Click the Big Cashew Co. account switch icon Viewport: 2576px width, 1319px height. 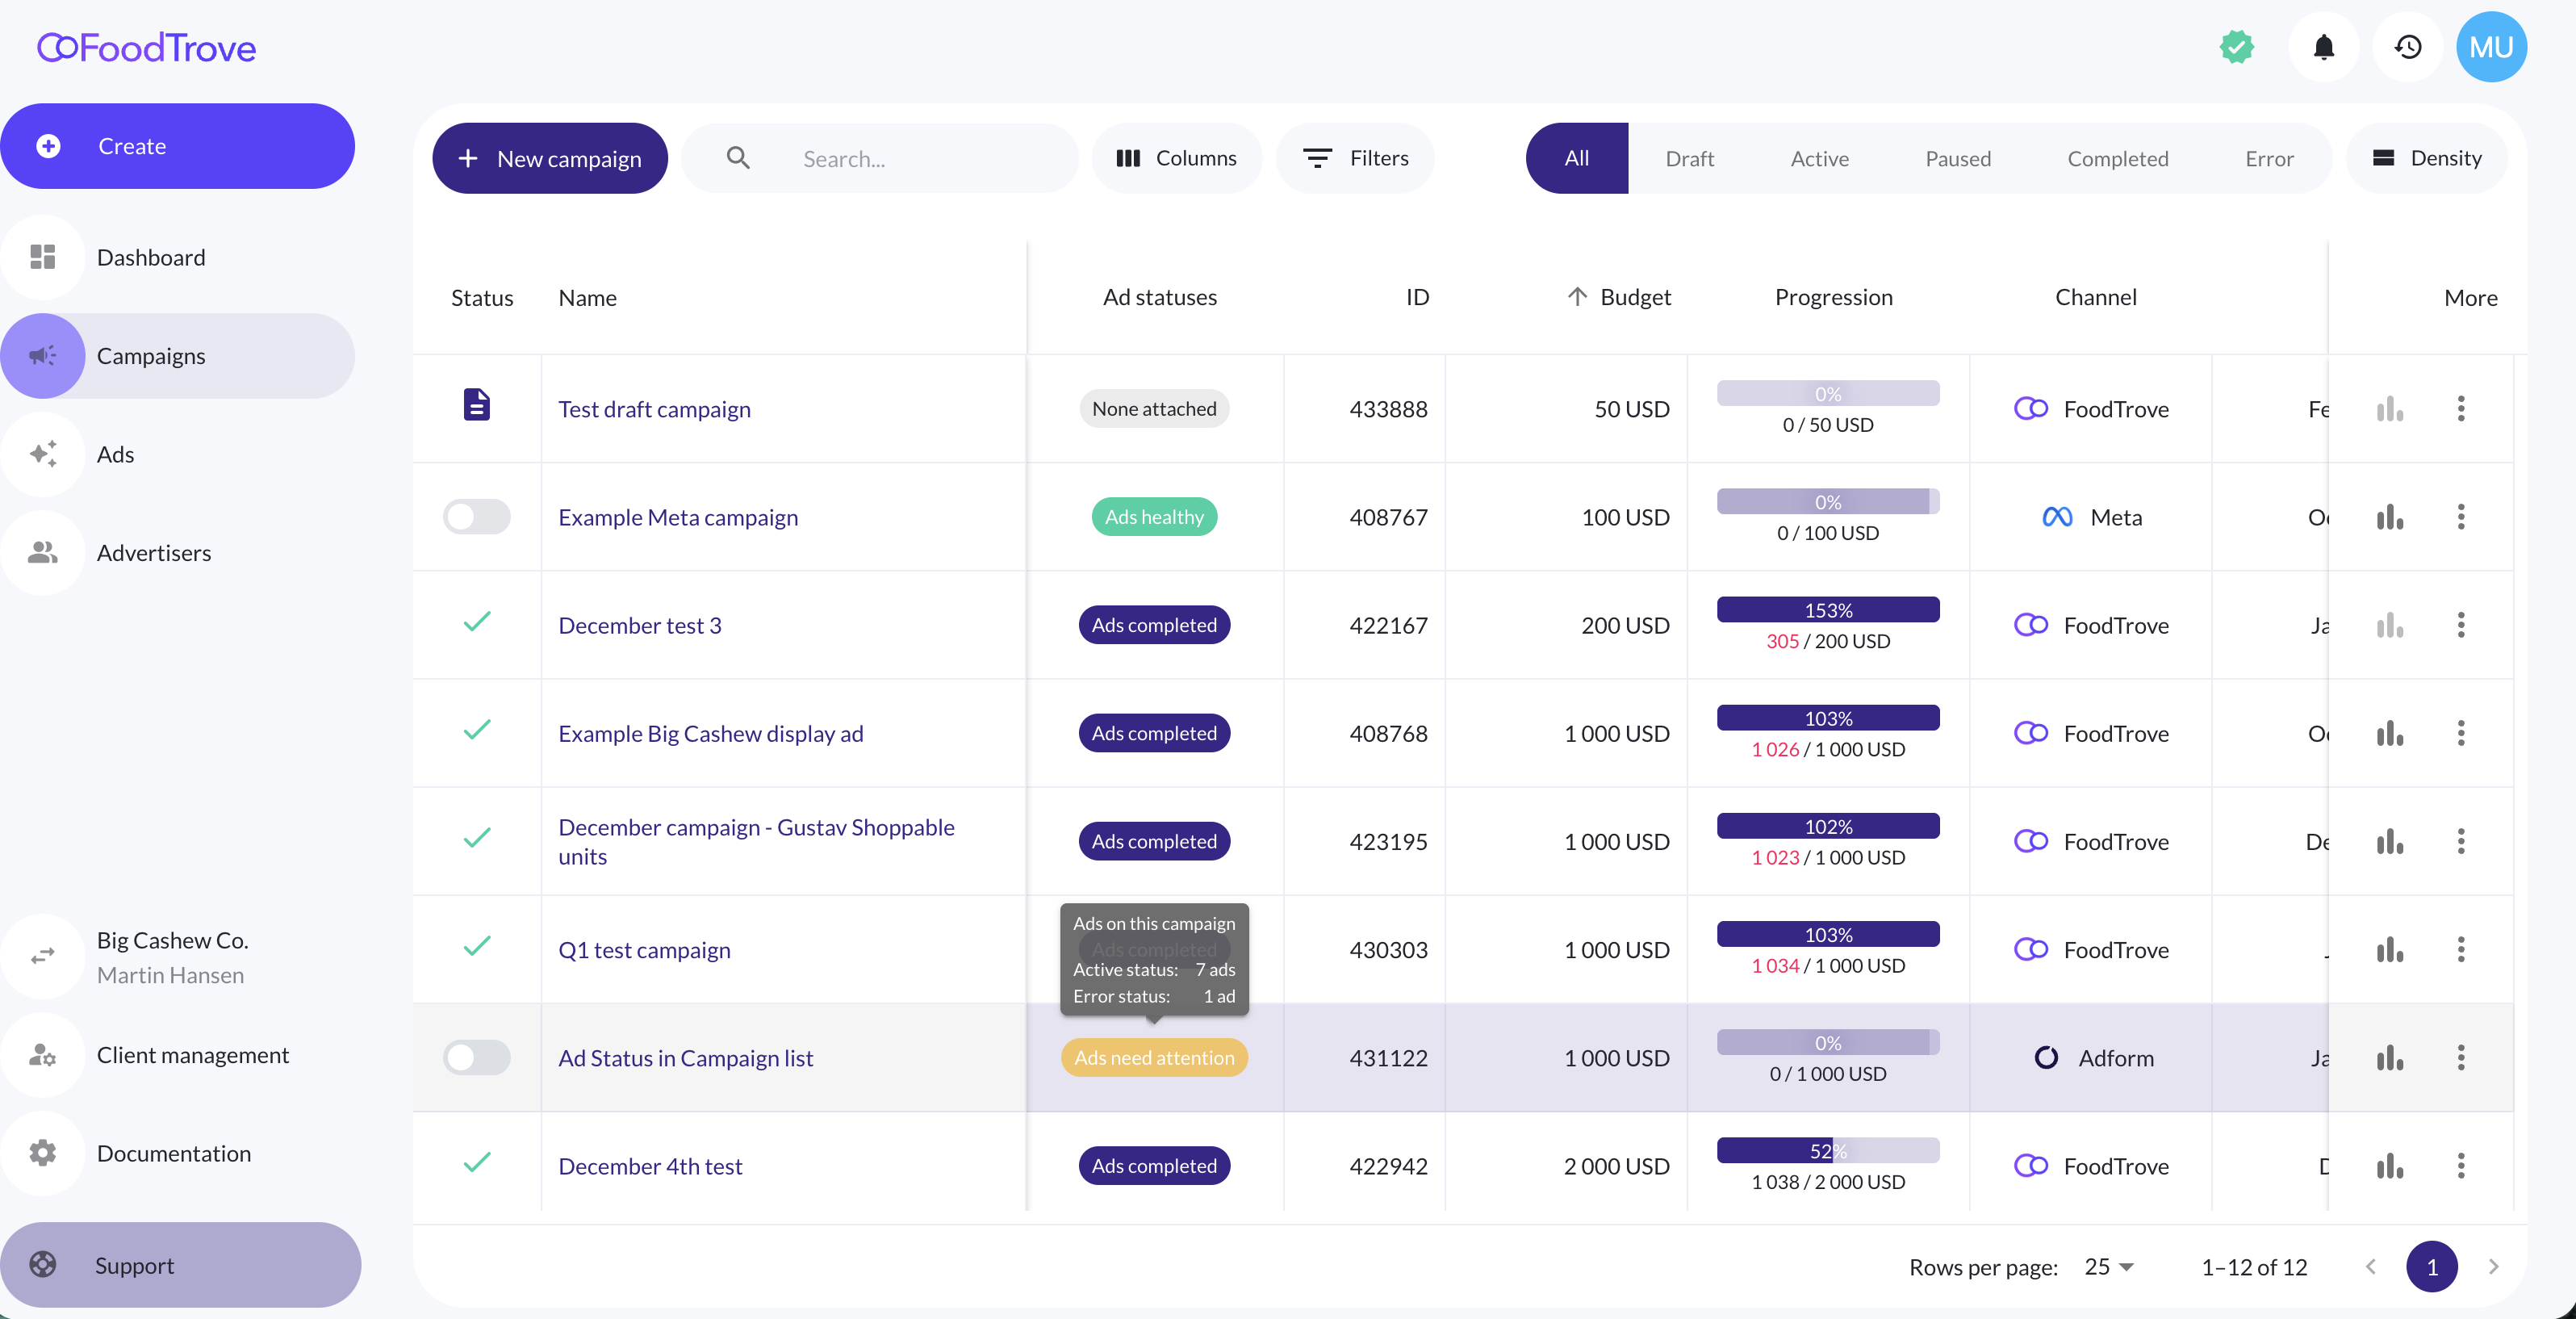tap(43, 956)
